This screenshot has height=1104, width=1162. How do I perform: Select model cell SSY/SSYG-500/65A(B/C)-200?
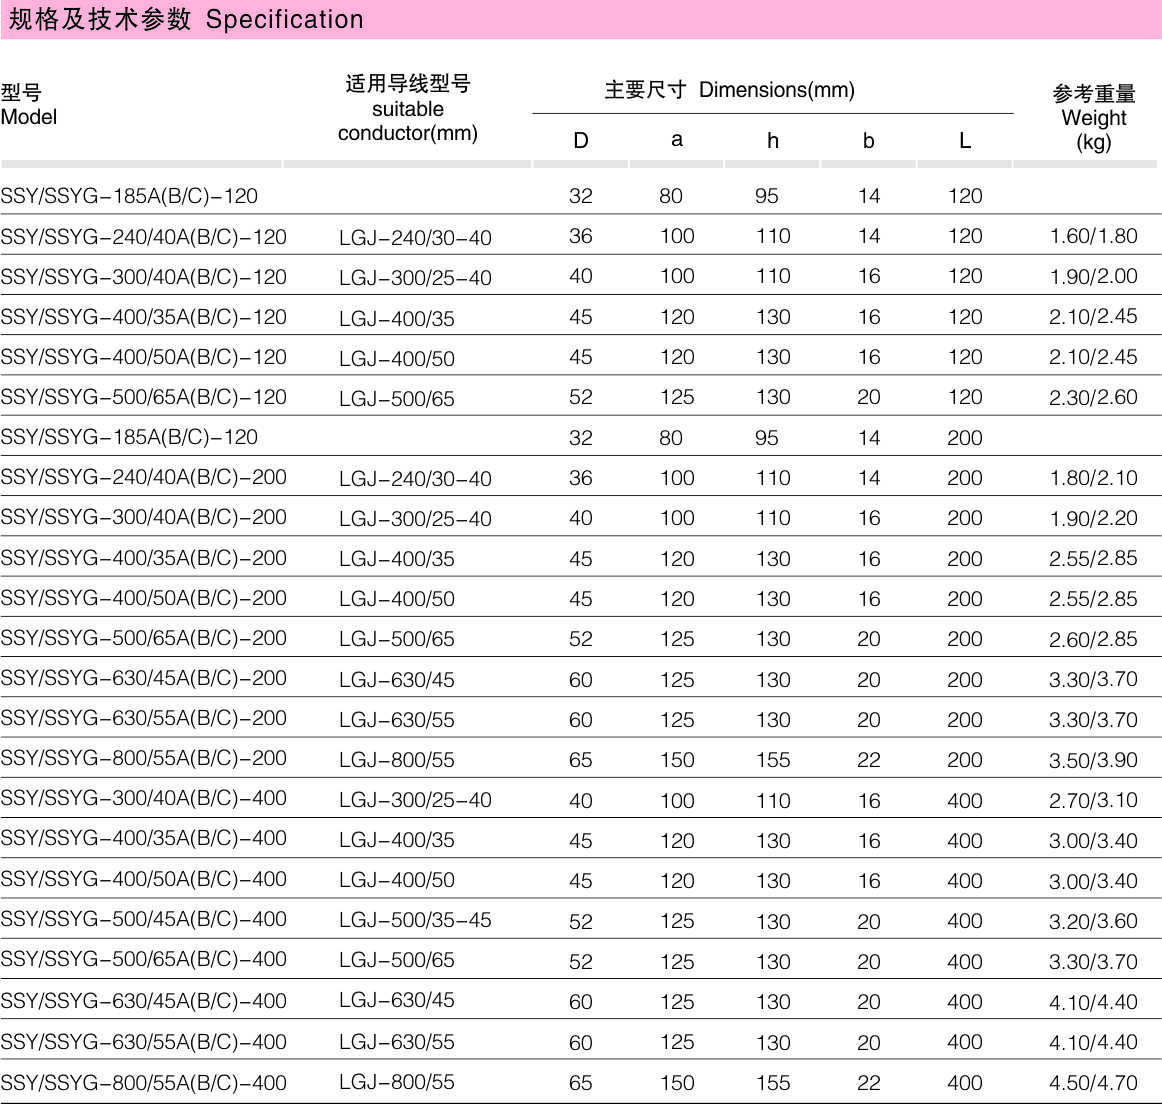[144, 638]
